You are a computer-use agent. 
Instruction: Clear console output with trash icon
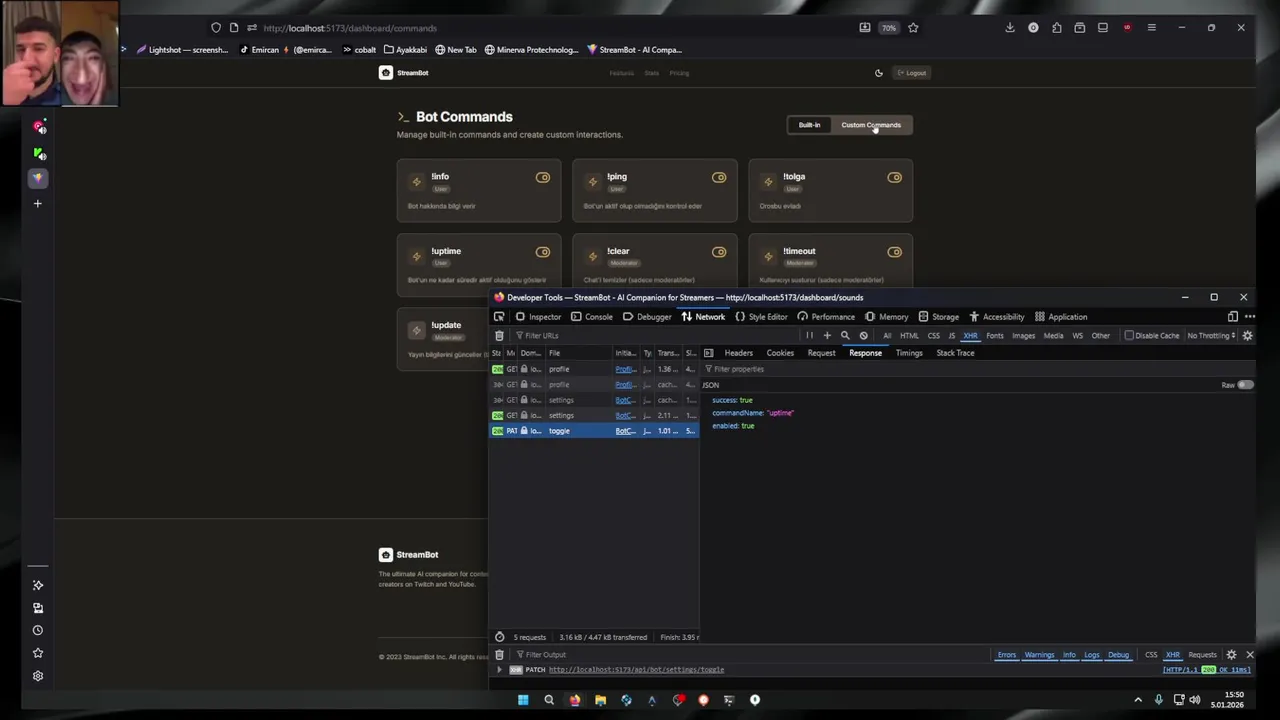point(499,655)
